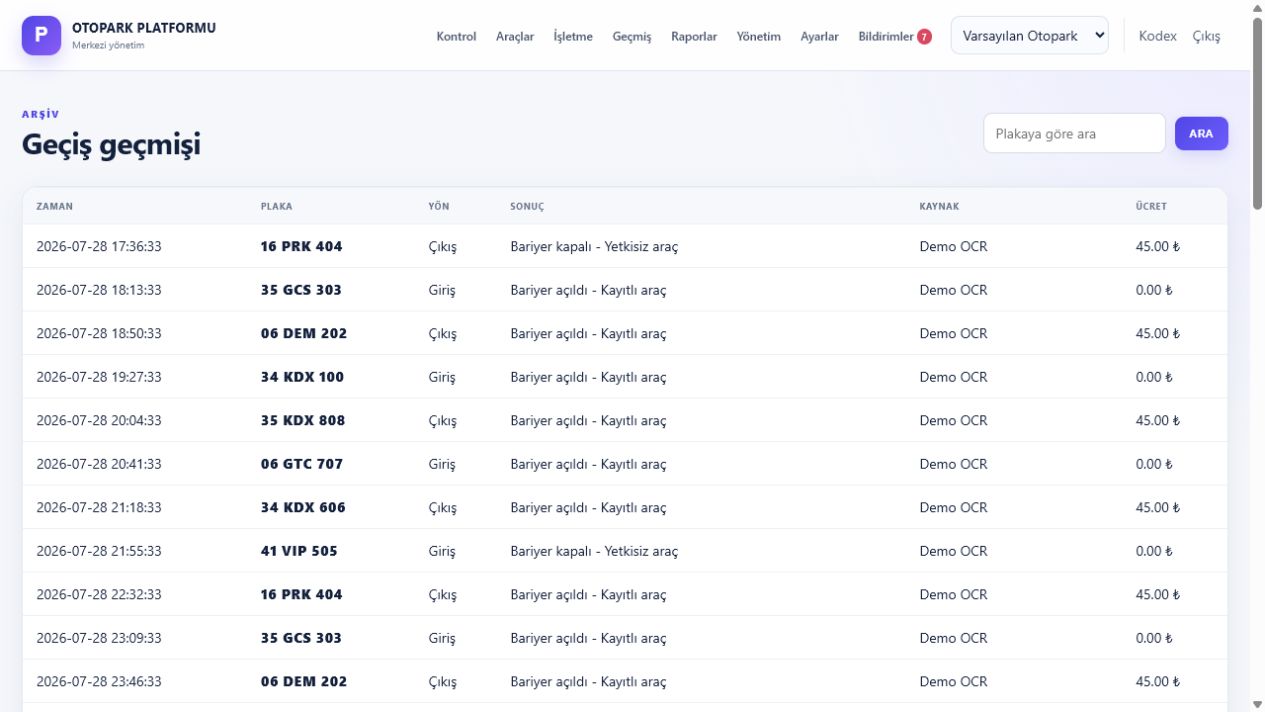Expand the Varsayılan Otopark dropdown
The height and width of the screenshot is (712, 1265).
[x=1030, y=35]
